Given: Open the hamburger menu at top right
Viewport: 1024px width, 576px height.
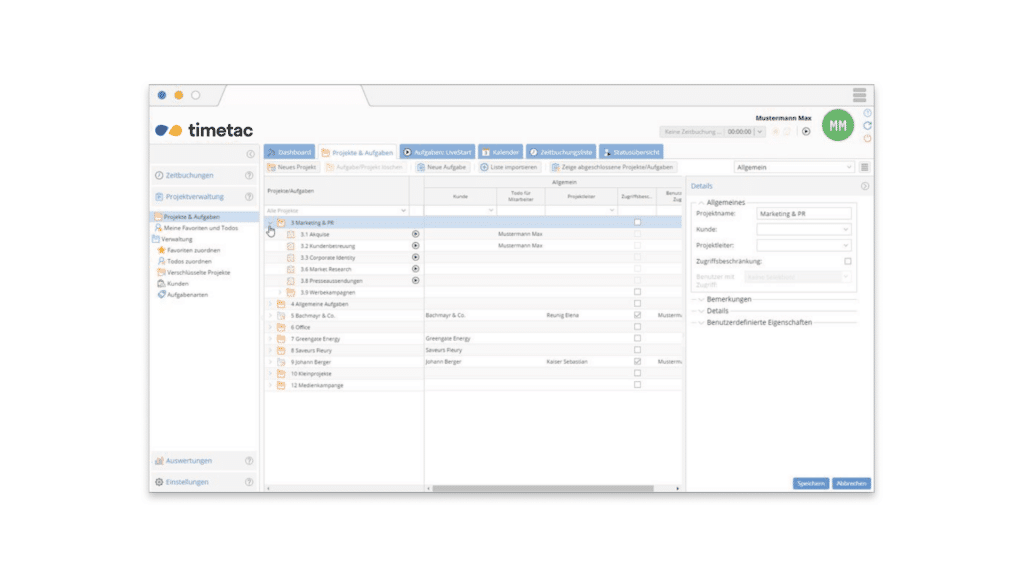Looking at the screenshot, I should tap(859, 95).
